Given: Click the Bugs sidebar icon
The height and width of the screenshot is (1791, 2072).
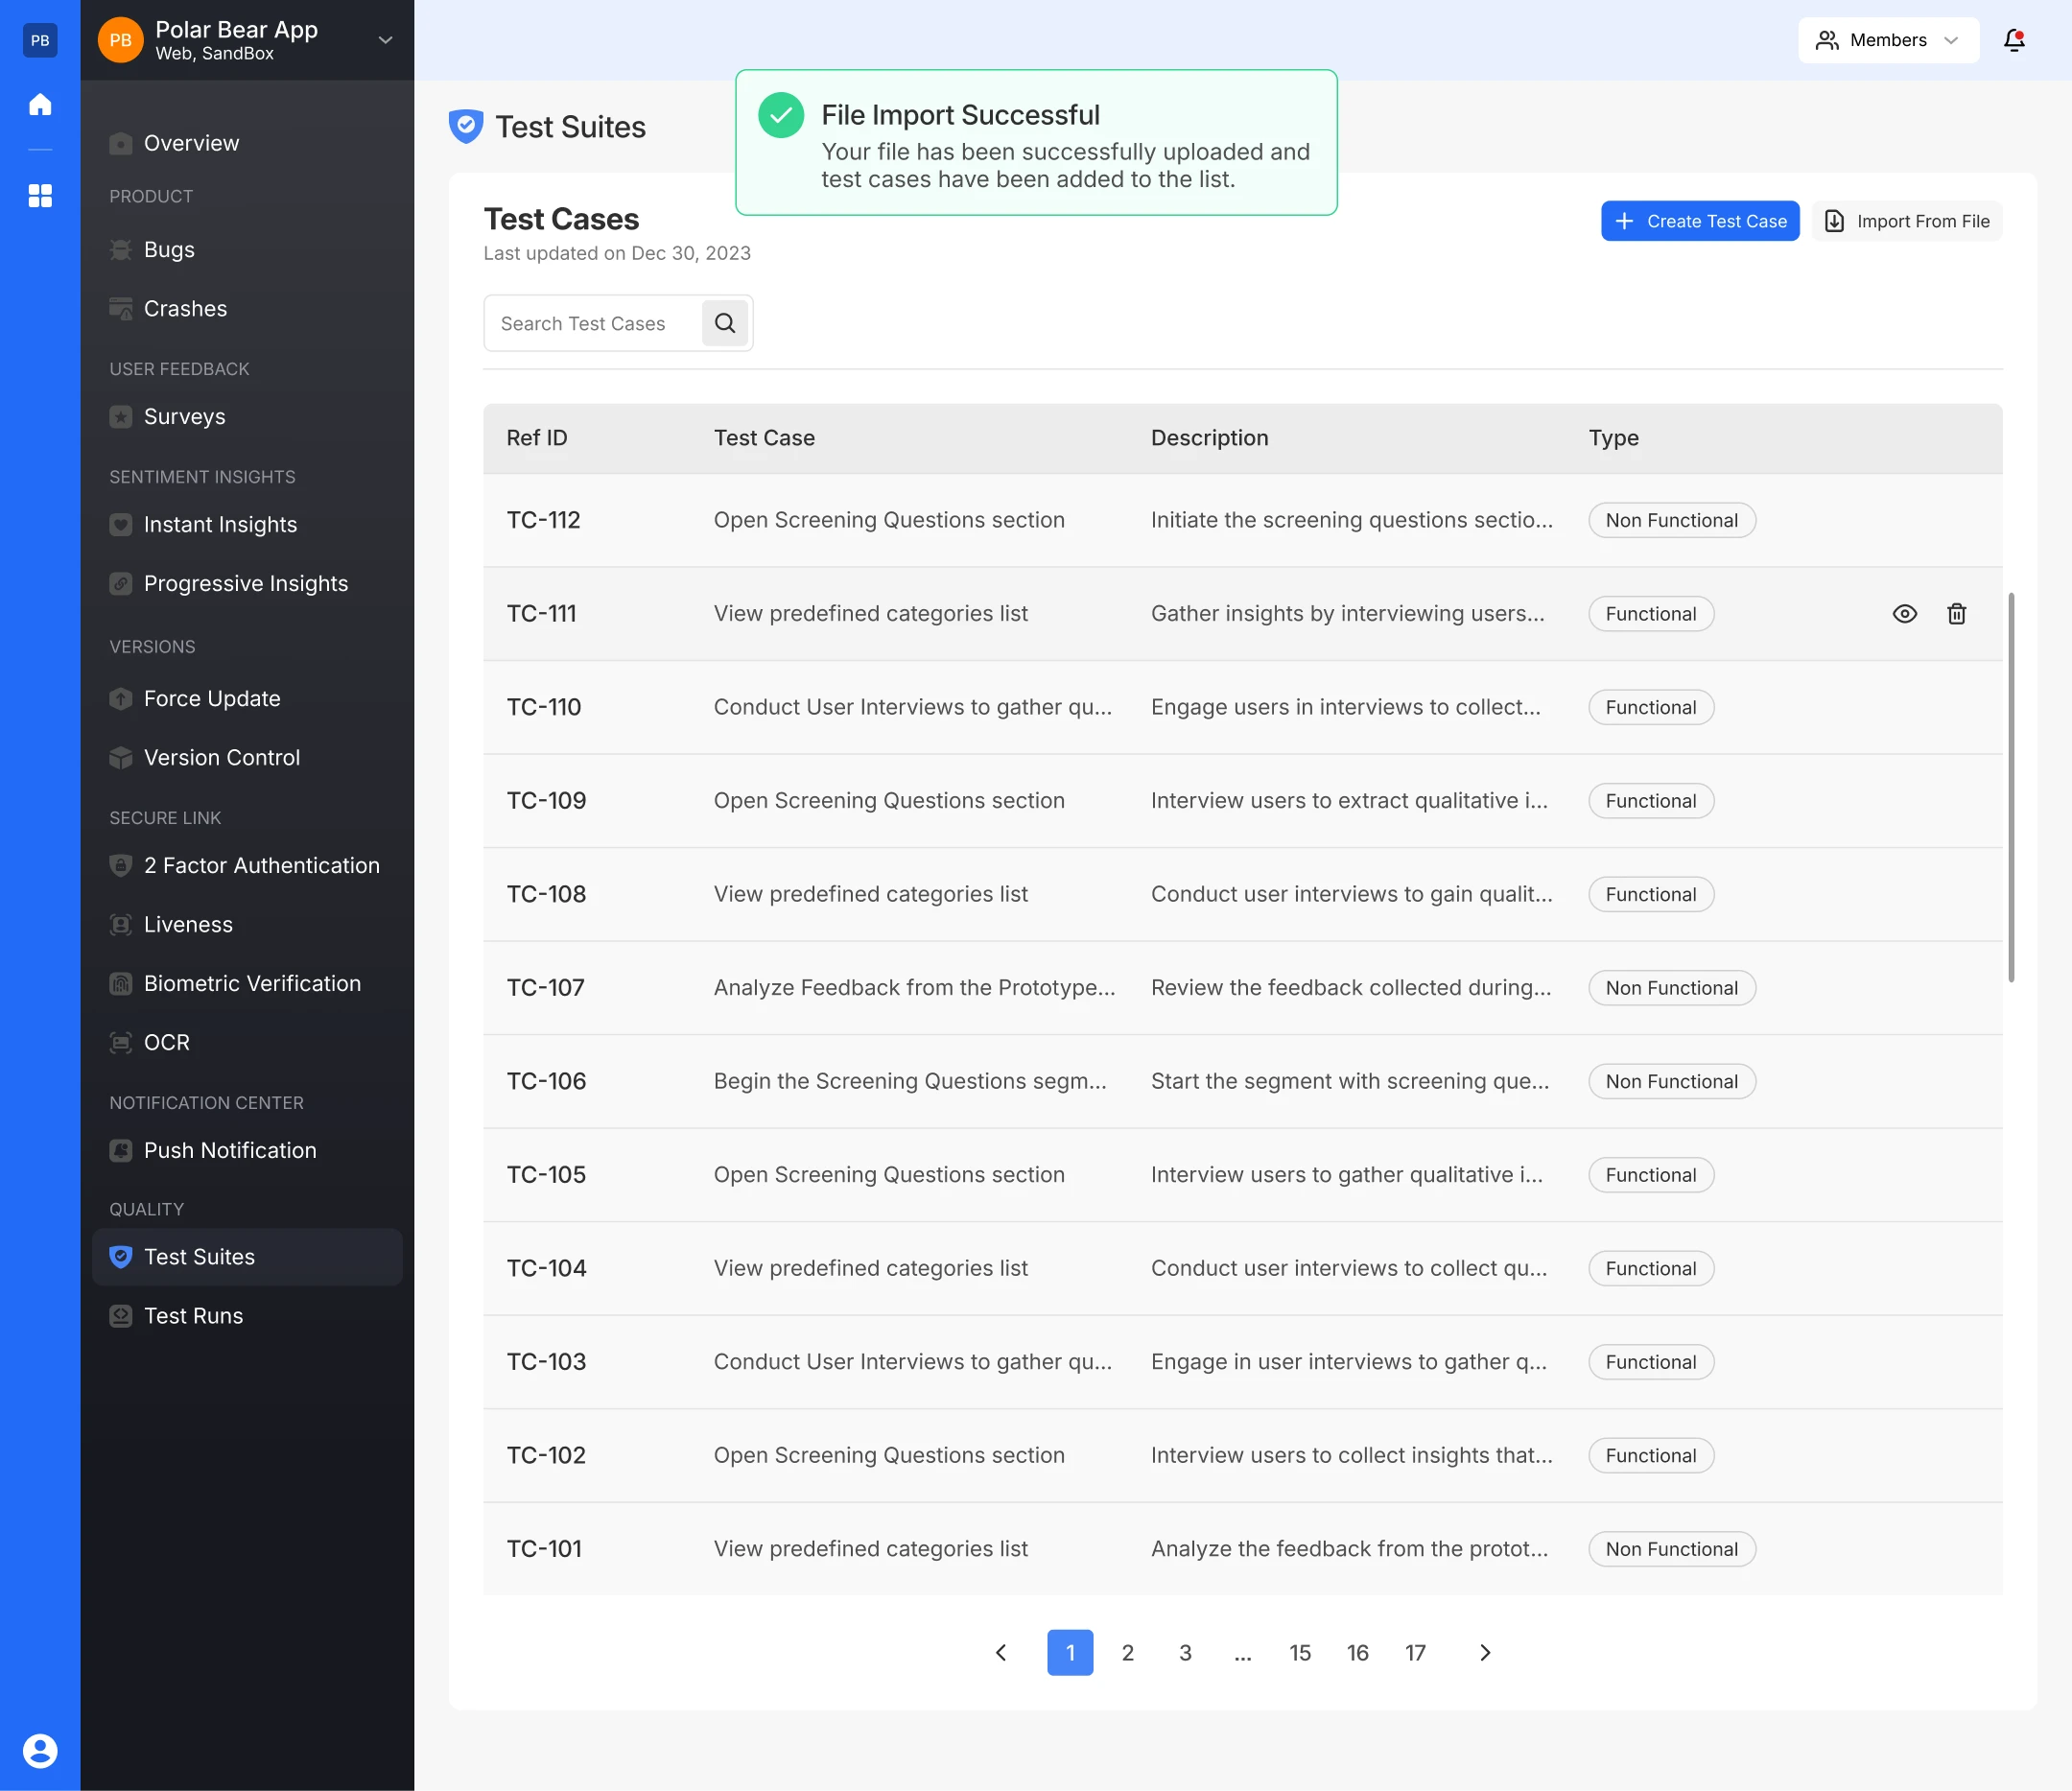Looking at the screenshot, I should click(x=121, y=250).
